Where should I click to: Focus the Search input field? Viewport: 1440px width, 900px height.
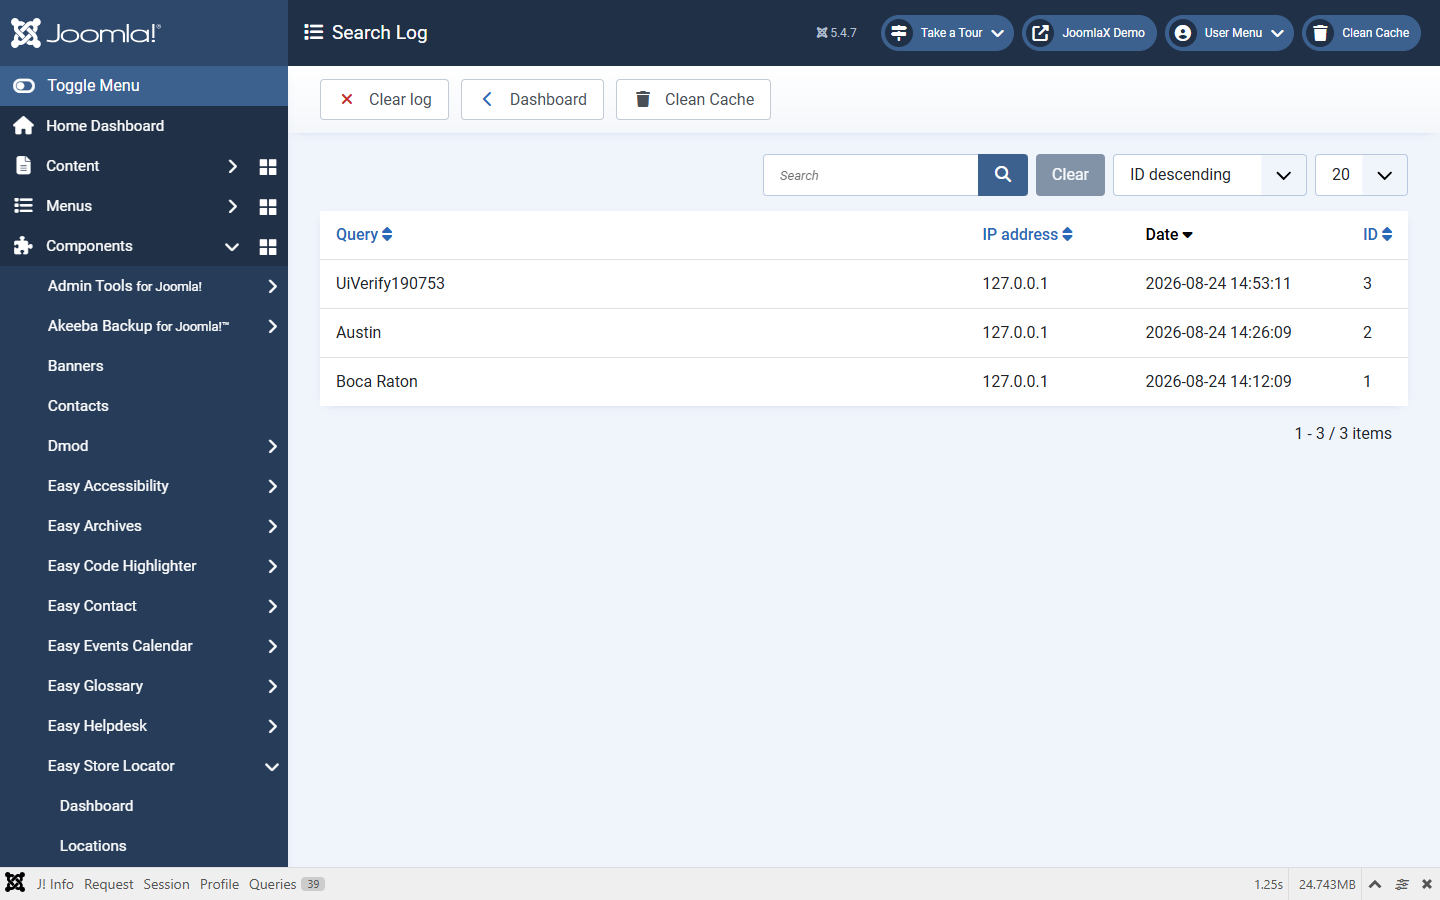tap(870, 175)
